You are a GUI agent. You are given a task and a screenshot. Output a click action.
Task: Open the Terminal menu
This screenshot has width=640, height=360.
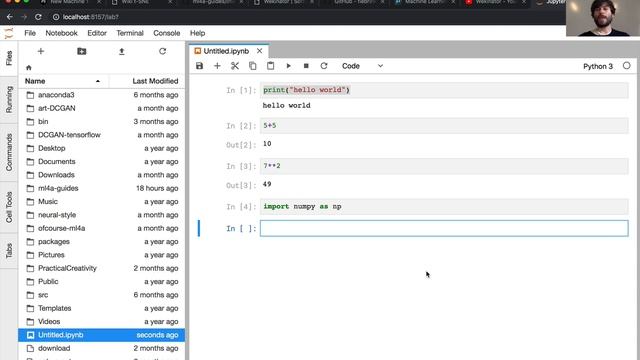(x=130, y=33)
